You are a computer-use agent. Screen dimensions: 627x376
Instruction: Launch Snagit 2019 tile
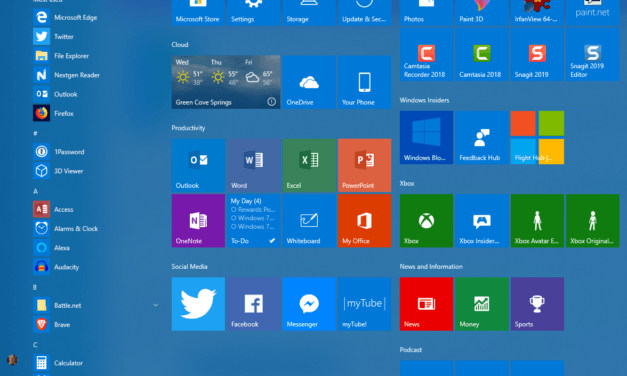[537, 54]
